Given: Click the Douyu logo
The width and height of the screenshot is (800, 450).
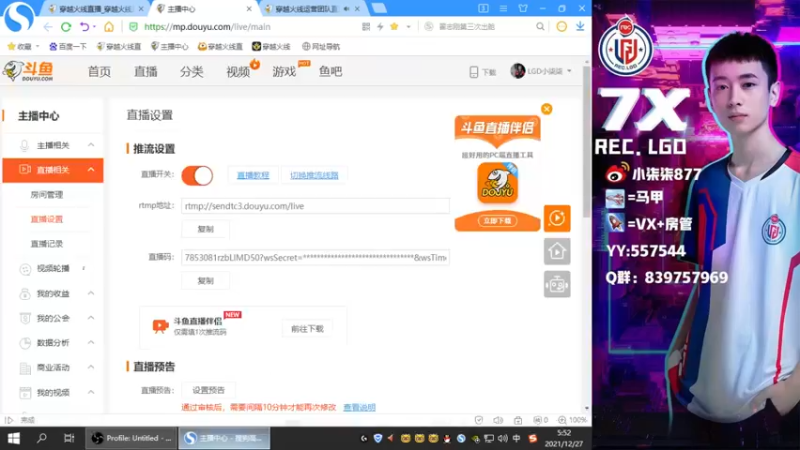Looking at the screenshot, I should tap(28, 71).
